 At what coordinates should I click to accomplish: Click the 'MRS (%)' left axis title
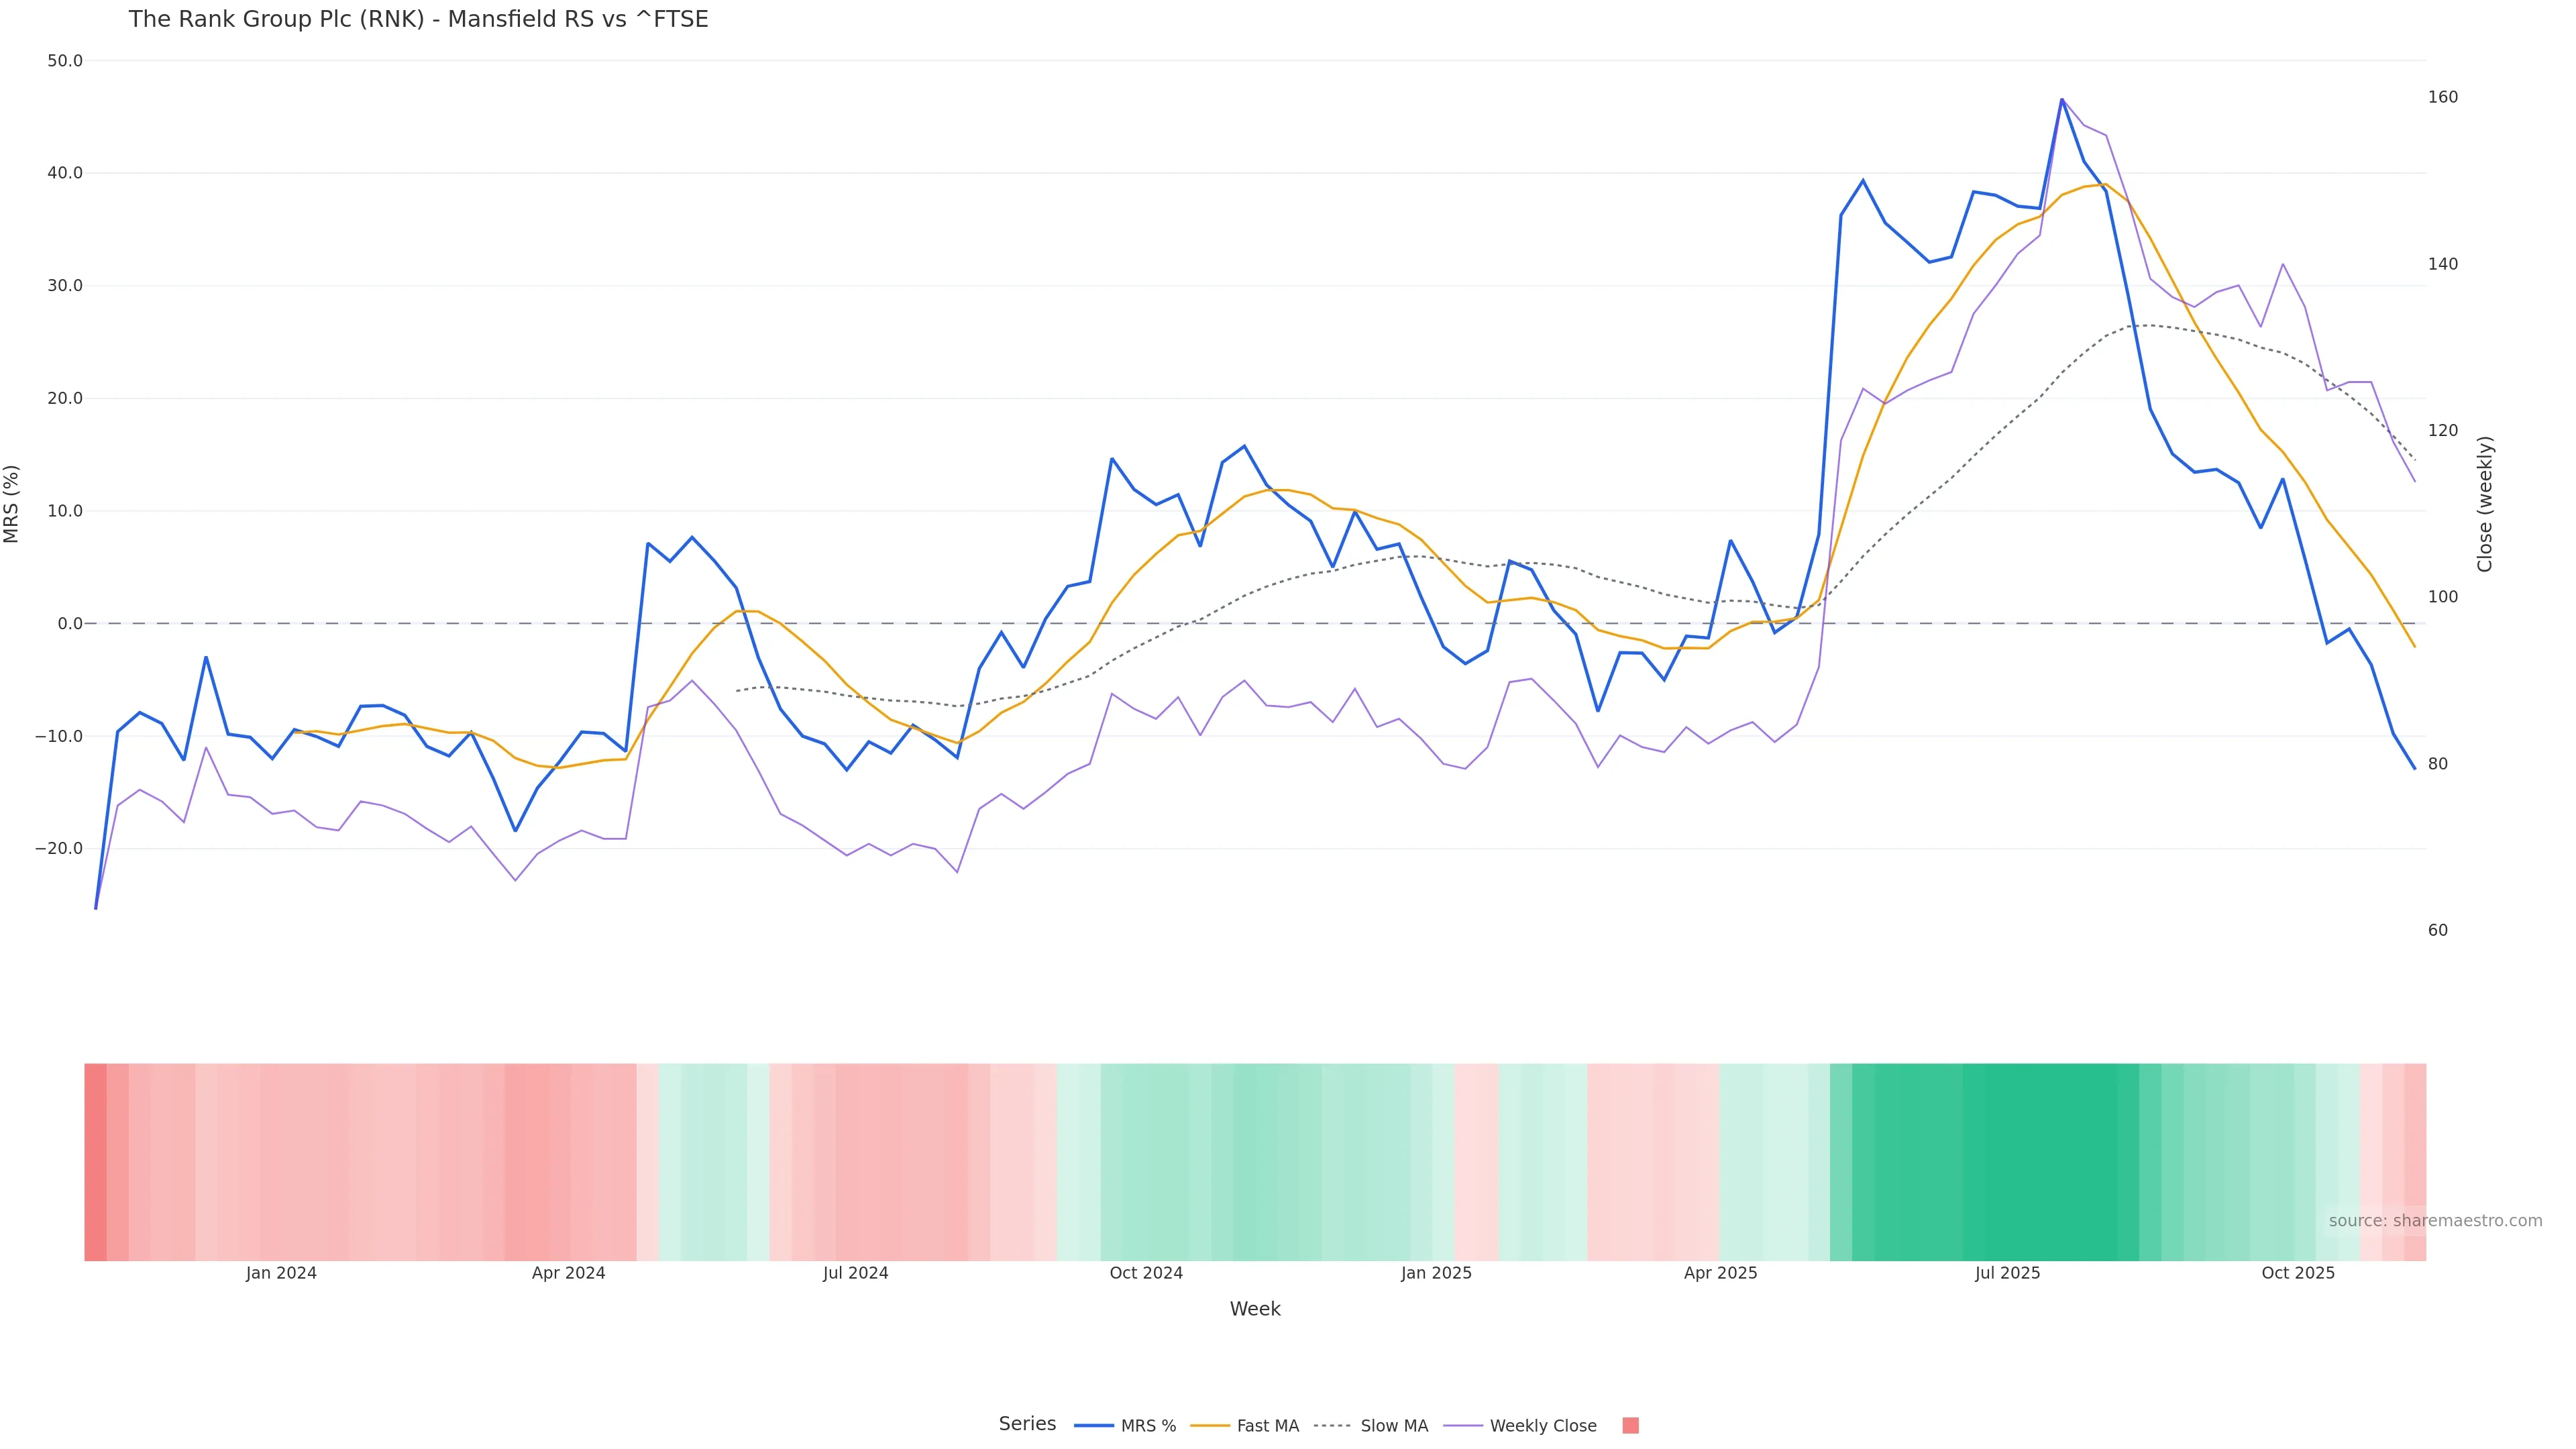click(x=12, y=504)
